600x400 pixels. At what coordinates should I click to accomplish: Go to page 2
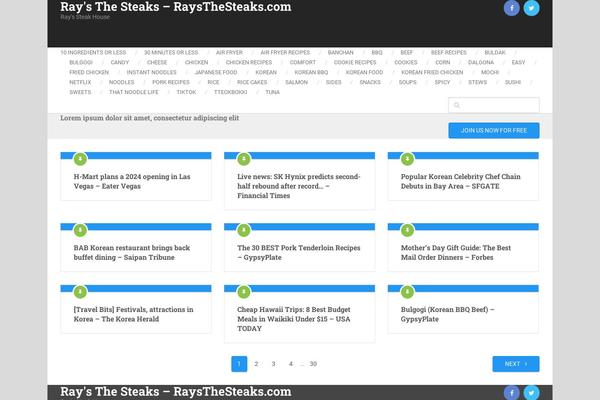256,364
